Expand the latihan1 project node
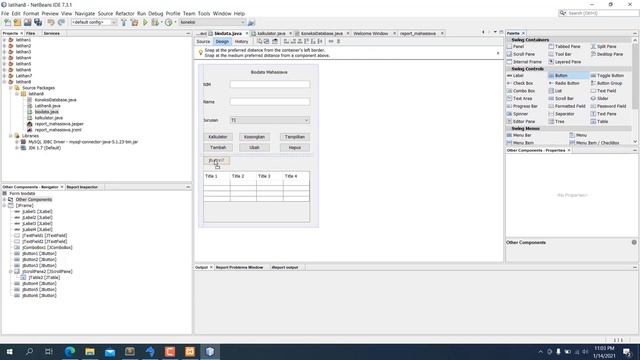This screenshot has height=360, width=640. (x=4, y=40)
